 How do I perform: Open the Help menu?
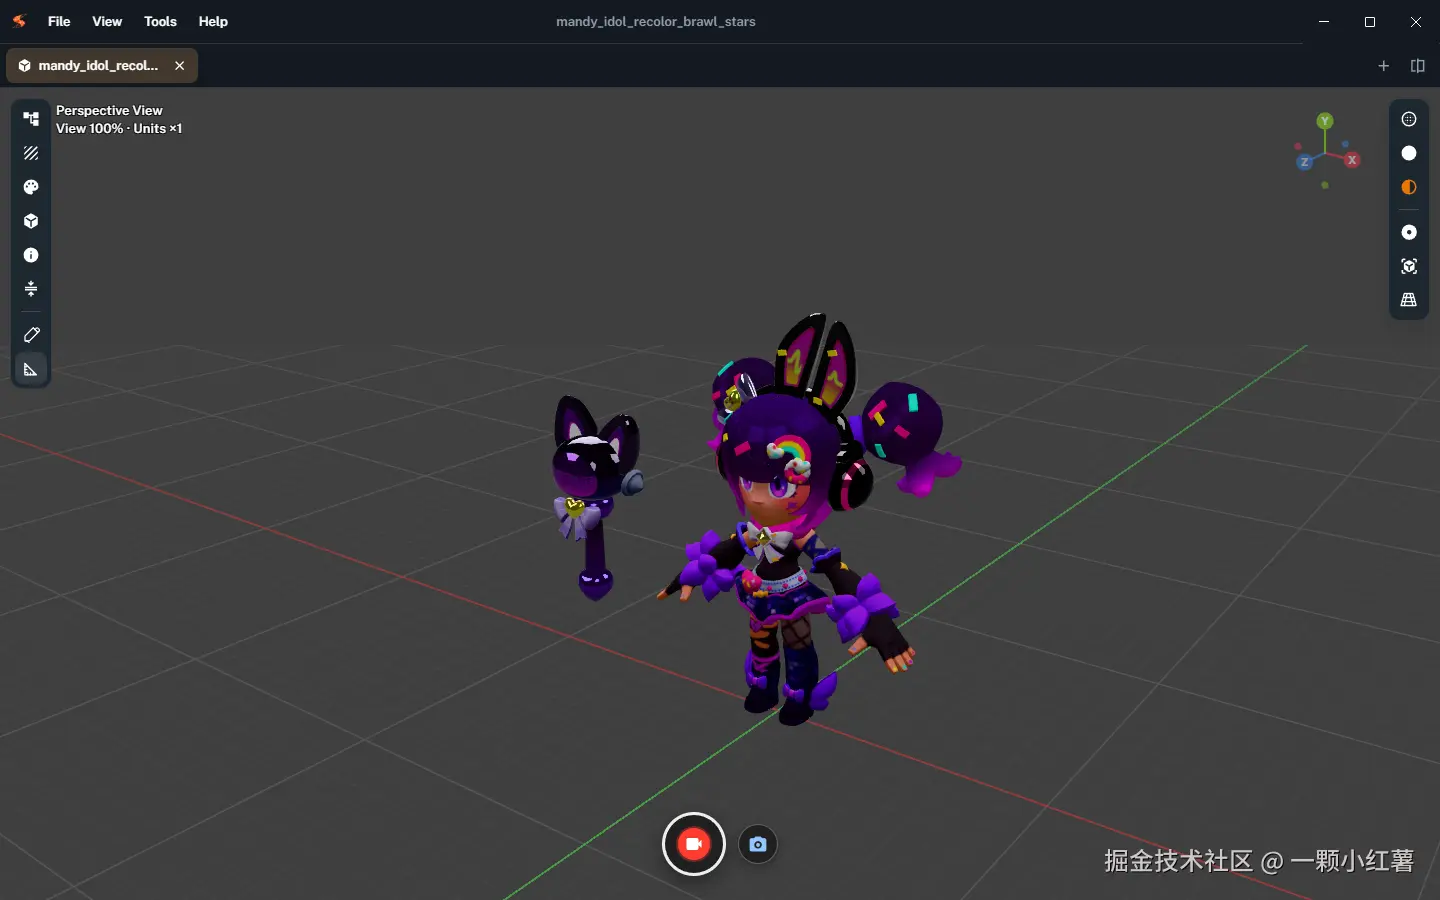213,21
